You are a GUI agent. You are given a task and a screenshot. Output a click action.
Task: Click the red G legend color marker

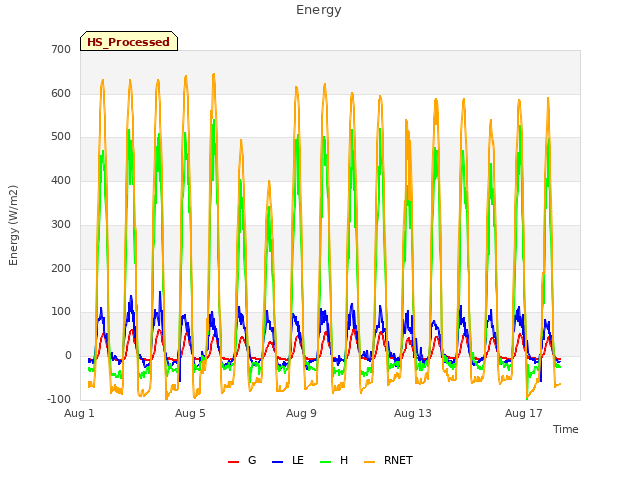click(233, 462)
